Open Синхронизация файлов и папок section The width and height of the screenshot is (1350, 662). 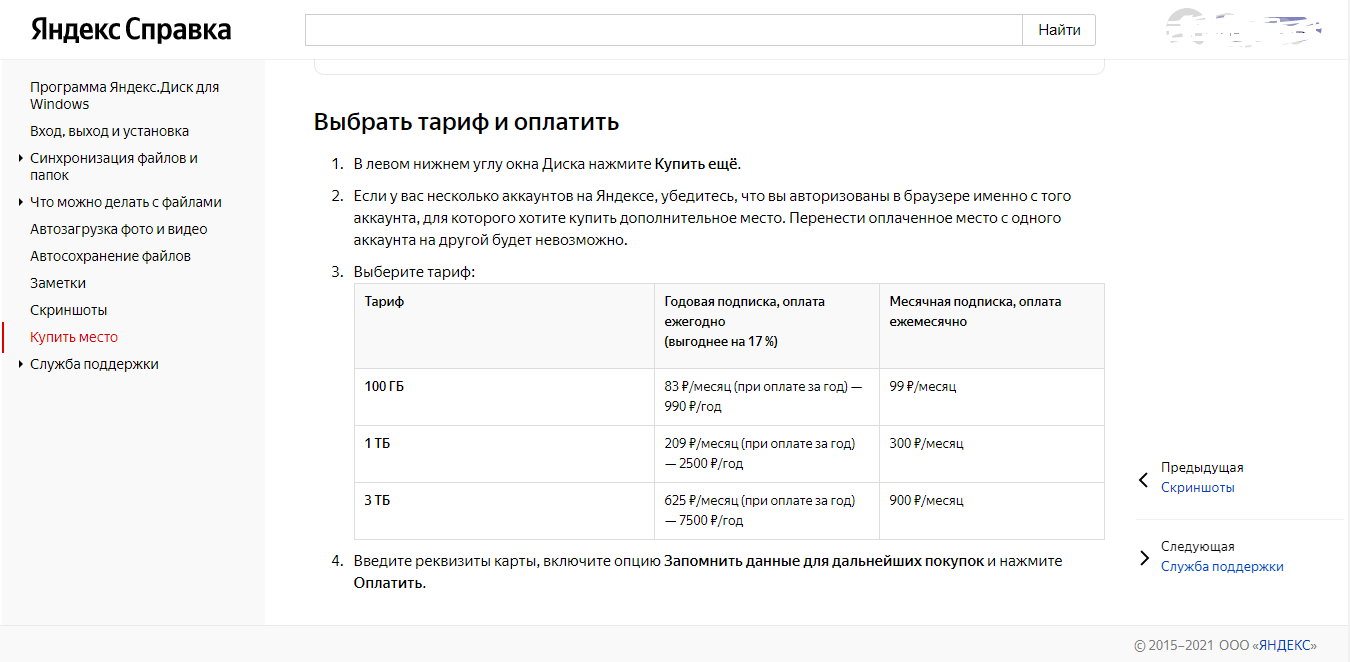[114, 167]
